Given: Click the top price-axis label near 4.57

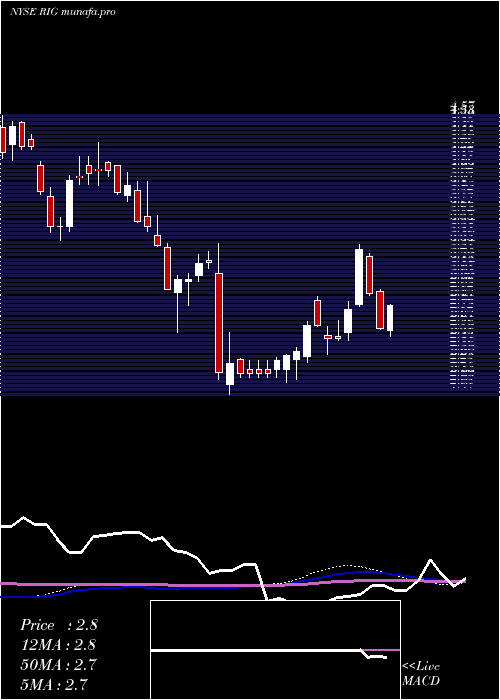Looking at the screenshot, I should (462, 107).
